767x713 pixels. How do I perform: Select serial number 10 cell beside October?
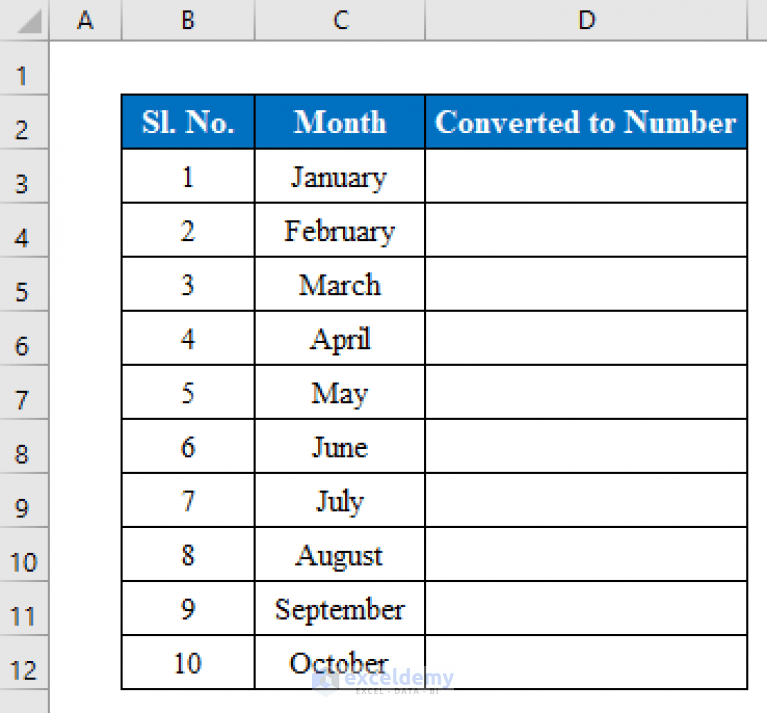[188, 662]
